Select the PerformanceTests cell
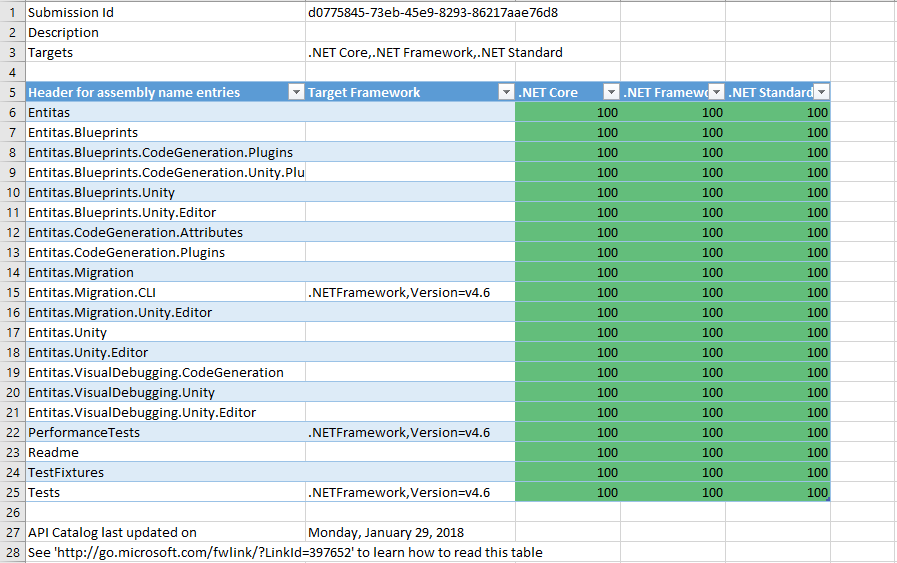The image size is (897, 563). pos(165,433)
